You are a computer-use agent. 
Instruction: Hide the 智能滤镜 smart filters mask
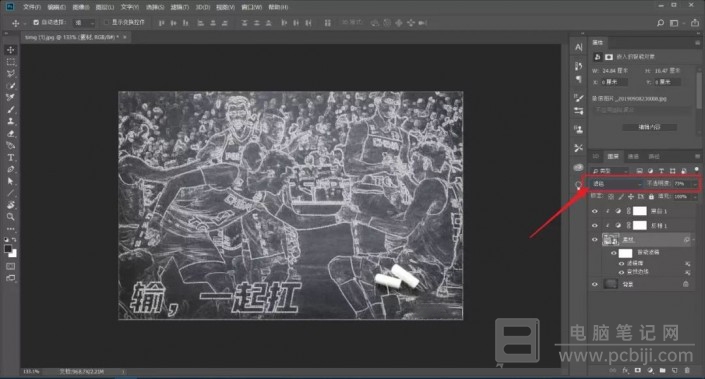[614, 253]
